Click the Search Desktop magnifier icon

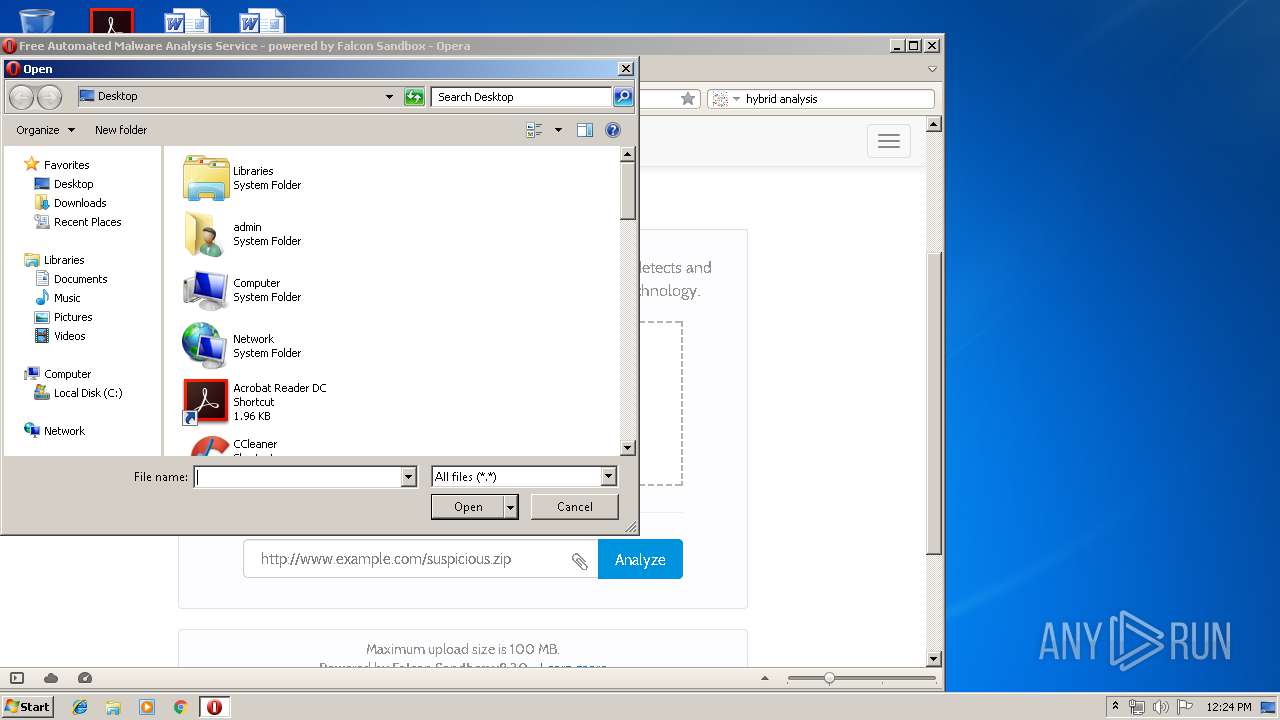pyautogui.click(x=623, y=97)
